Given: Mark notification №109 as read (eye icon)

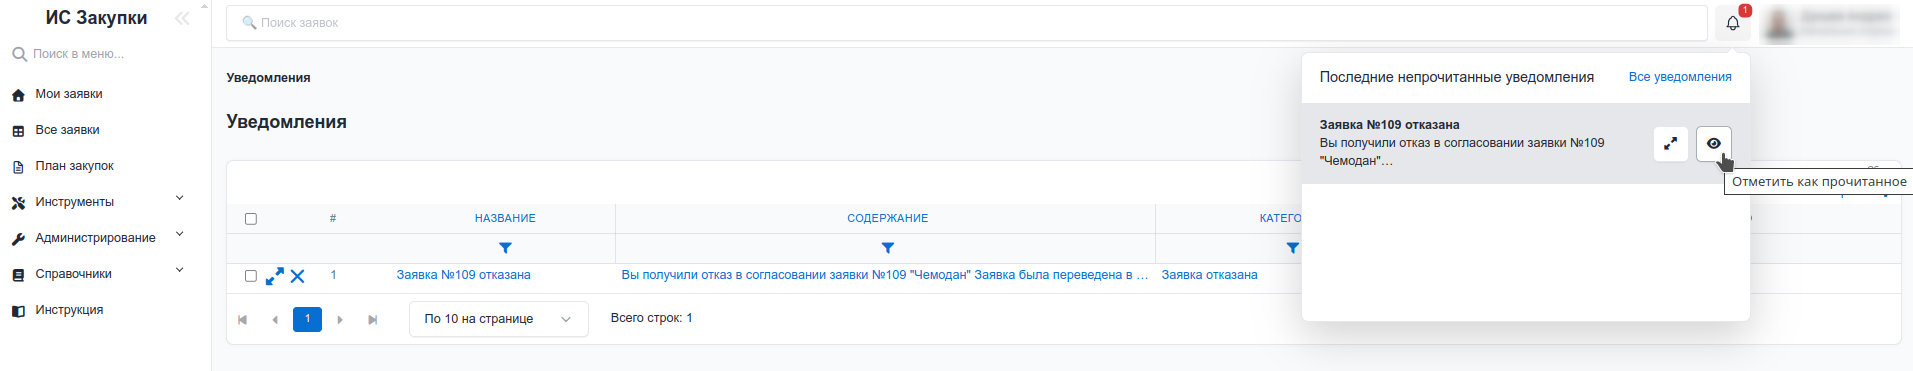Looking at the screenshot, I should click(x=1714, y=143).
